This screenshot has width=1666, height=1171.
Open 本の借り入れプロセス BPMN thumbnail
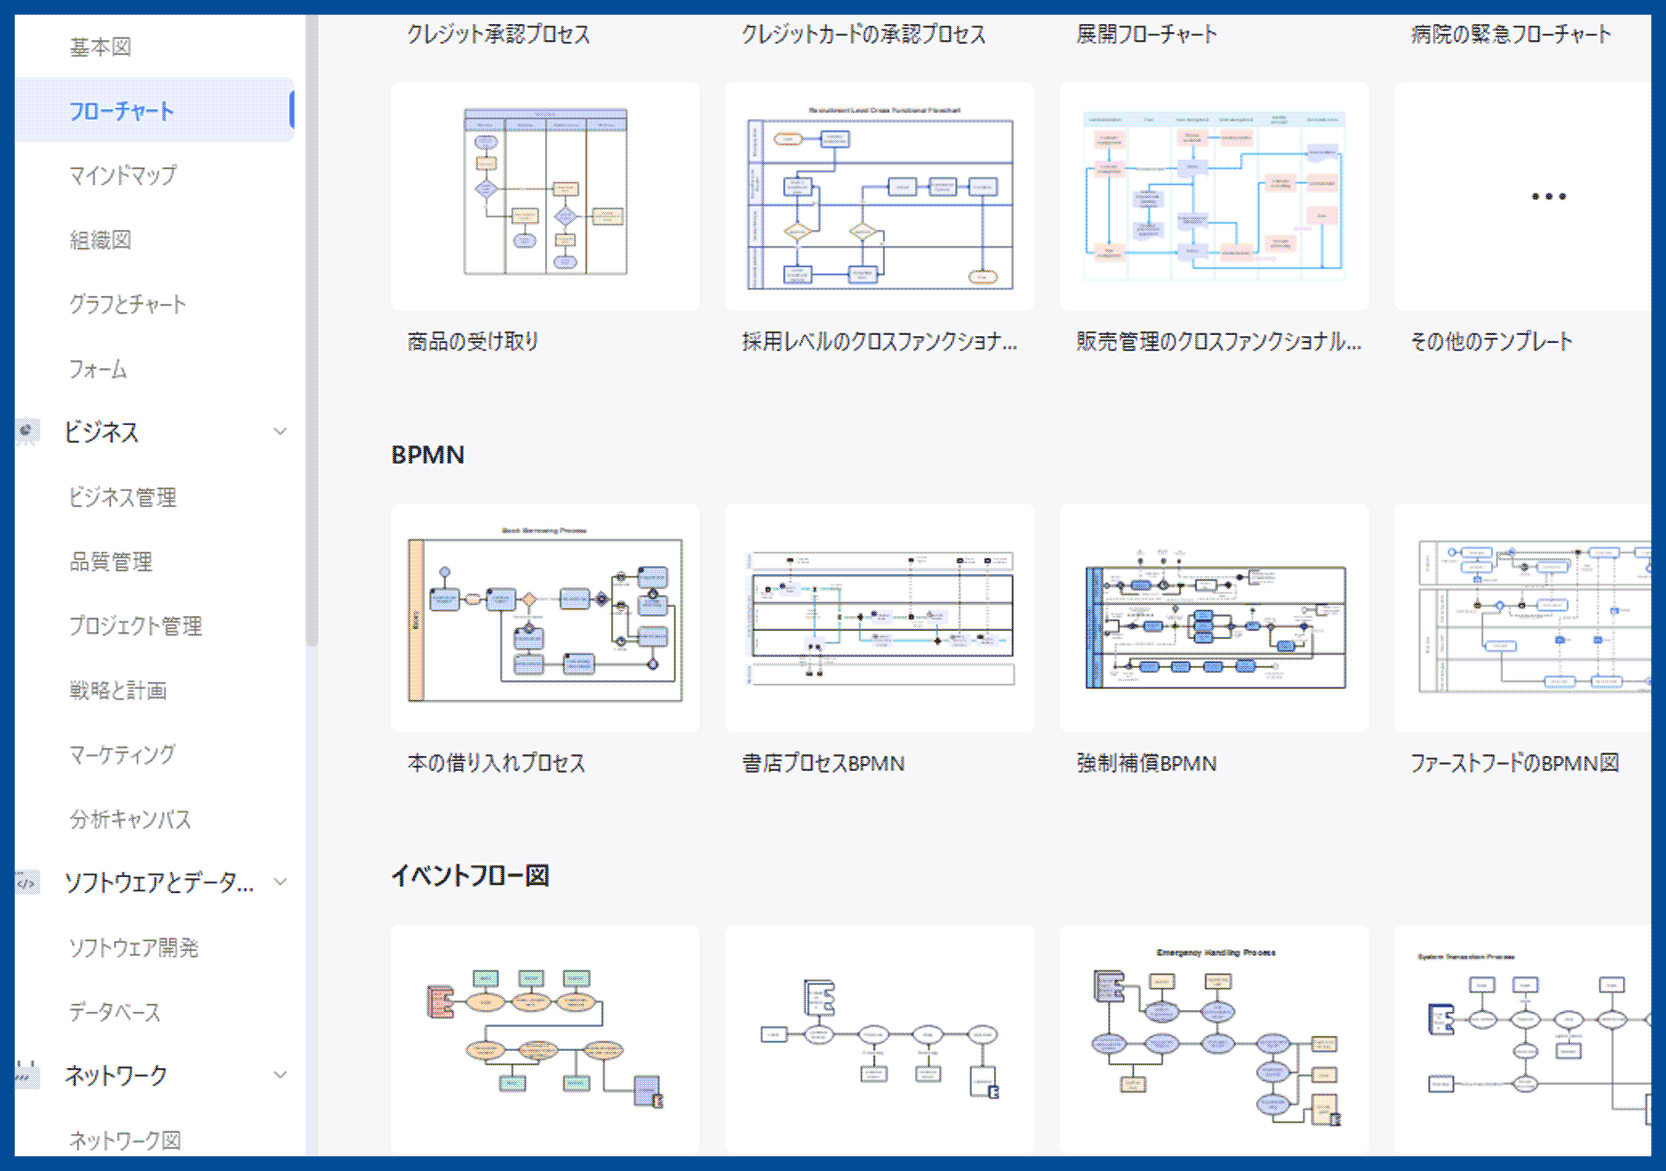[x=545, y=618]
